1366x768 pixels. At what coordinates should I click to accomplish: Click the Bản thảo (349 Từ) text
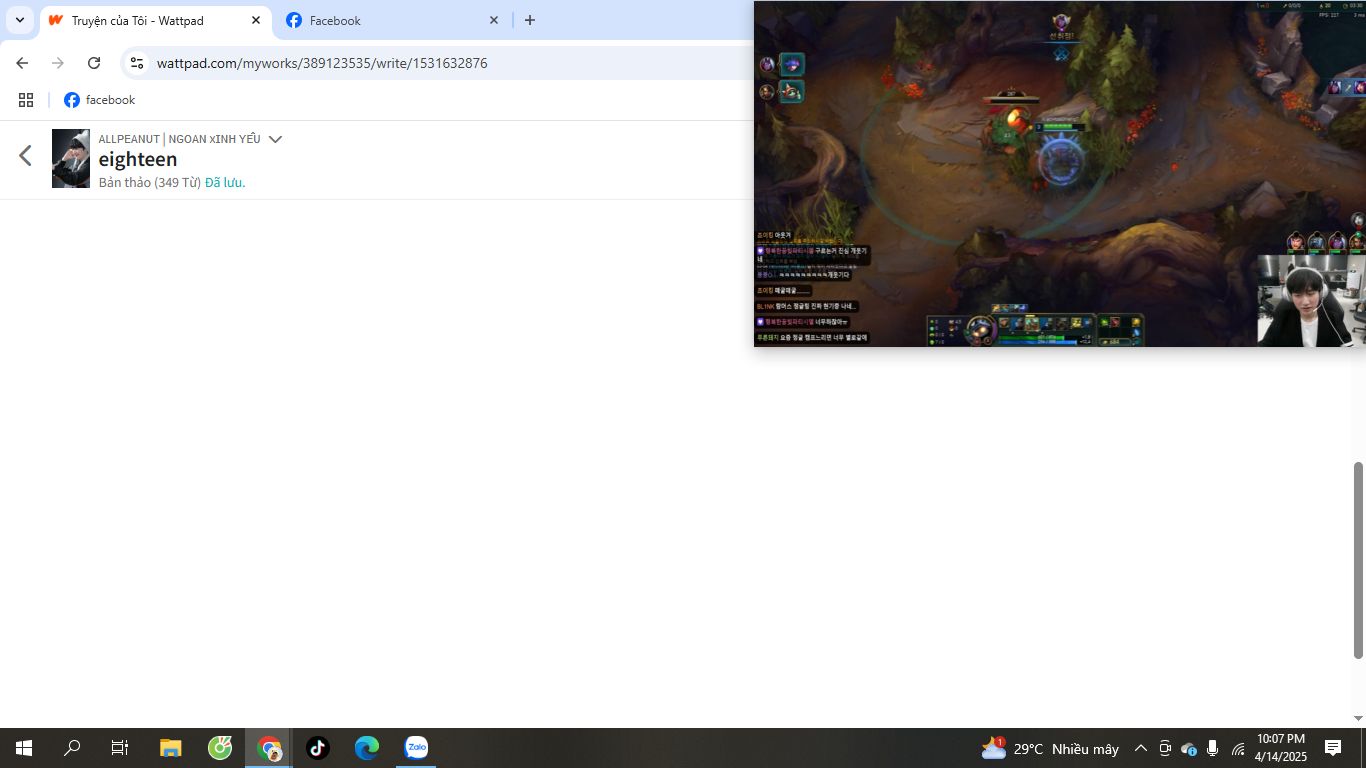150,182
